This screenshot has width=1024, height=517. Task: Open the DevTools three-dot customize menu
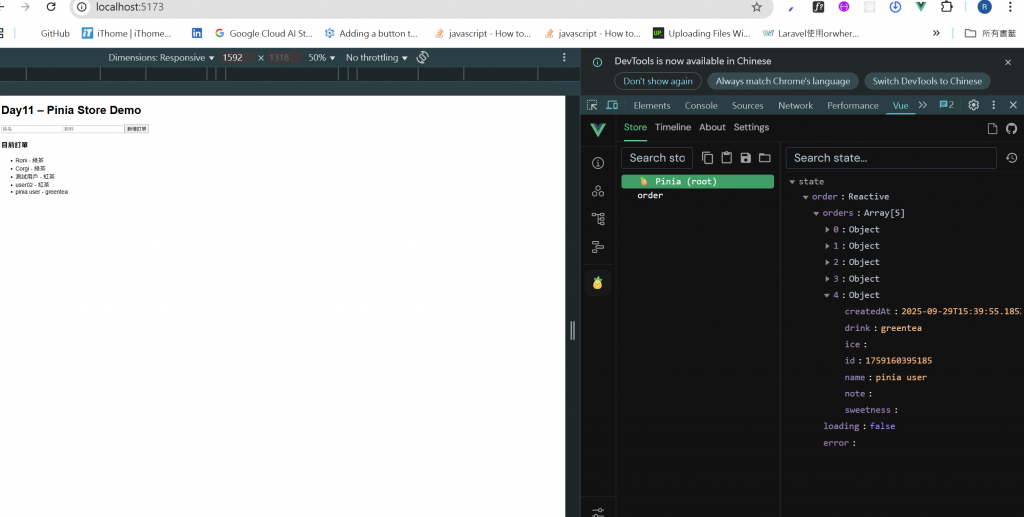coord(993,105)
